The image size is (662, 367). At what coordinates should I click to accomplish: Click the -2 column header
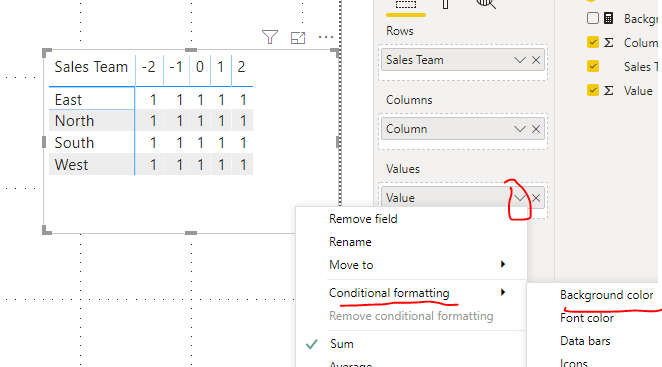(x=149, y=67)
